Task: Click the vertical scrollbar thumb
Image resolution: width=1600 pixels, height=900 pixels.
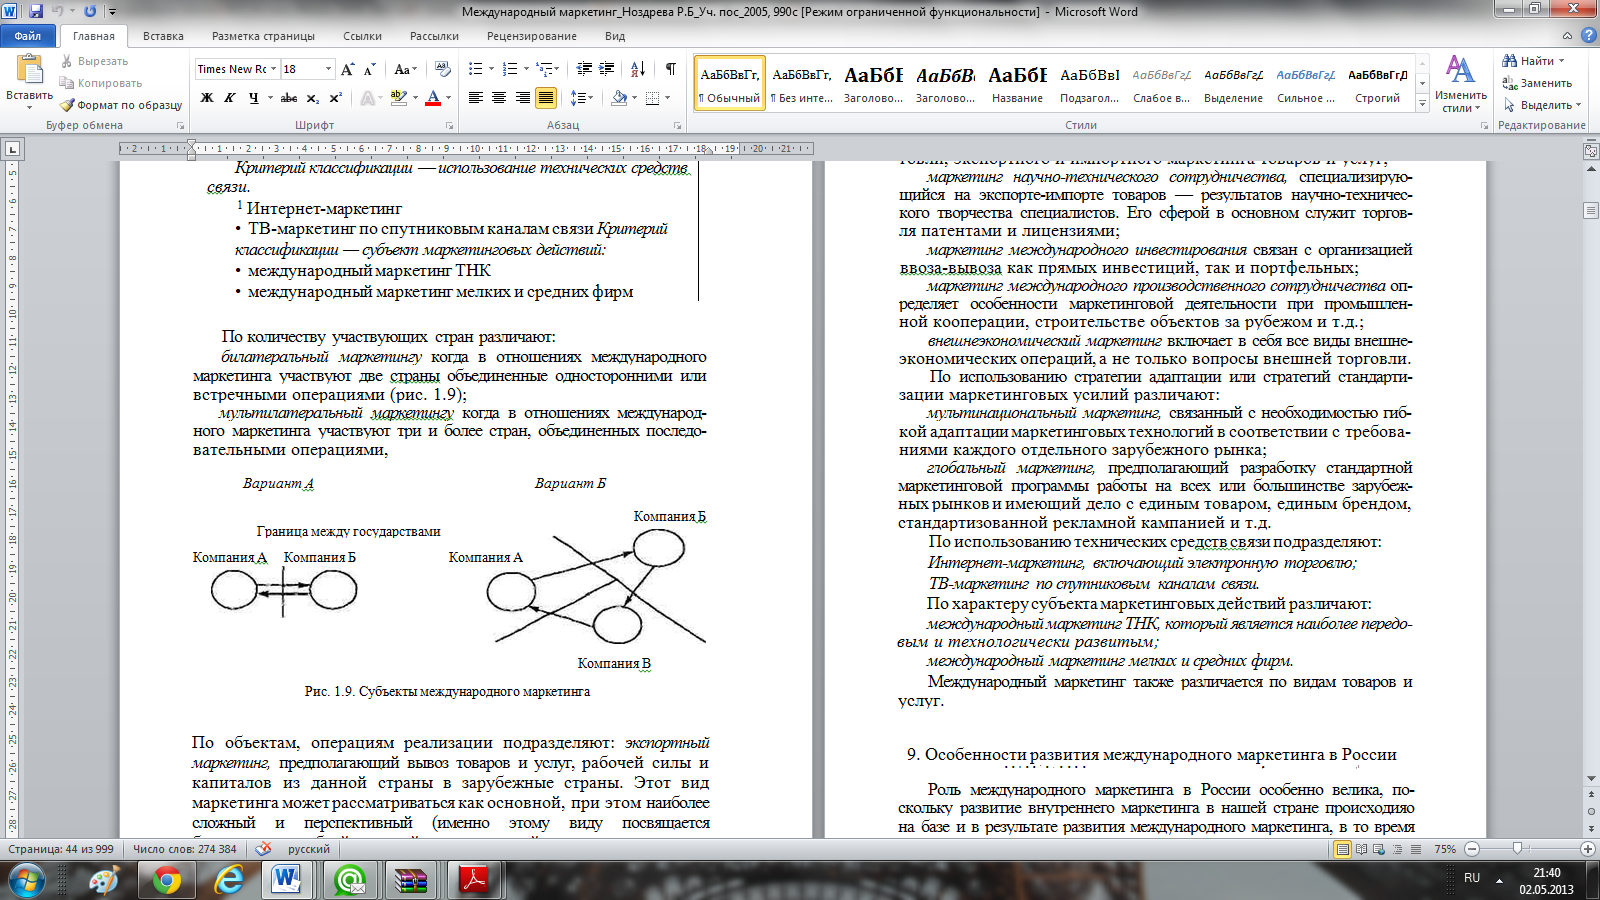Action: [x=1591, y=211]
